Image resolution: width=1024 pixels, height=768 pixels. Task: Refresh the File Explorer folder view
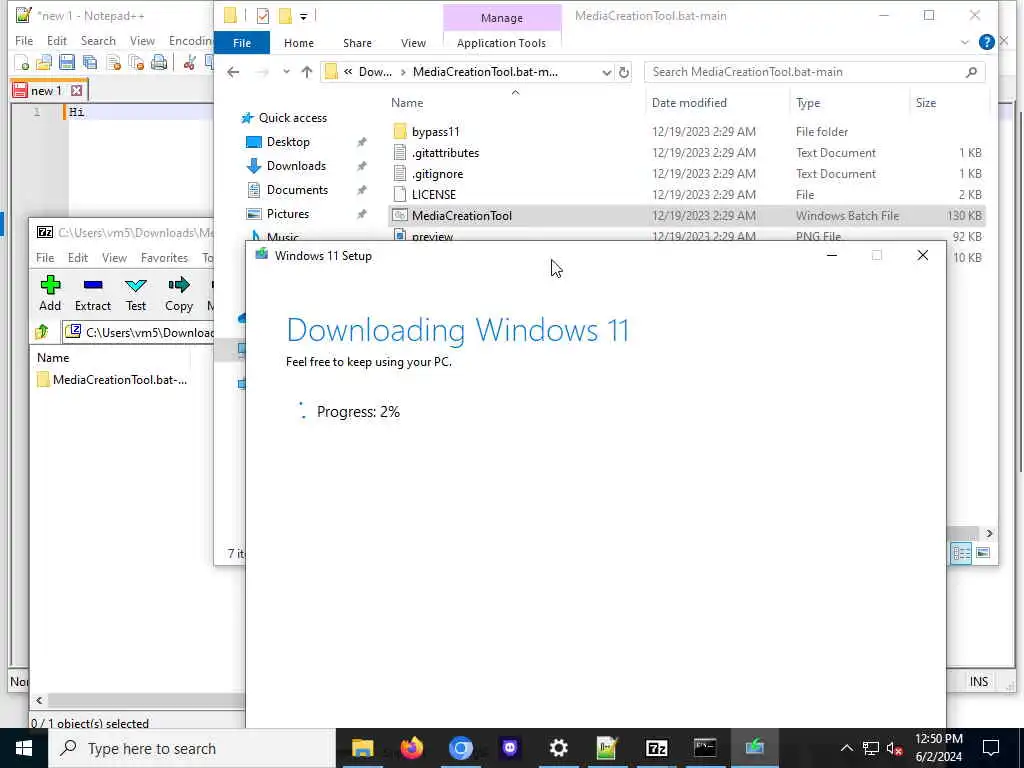click(624, 72)
